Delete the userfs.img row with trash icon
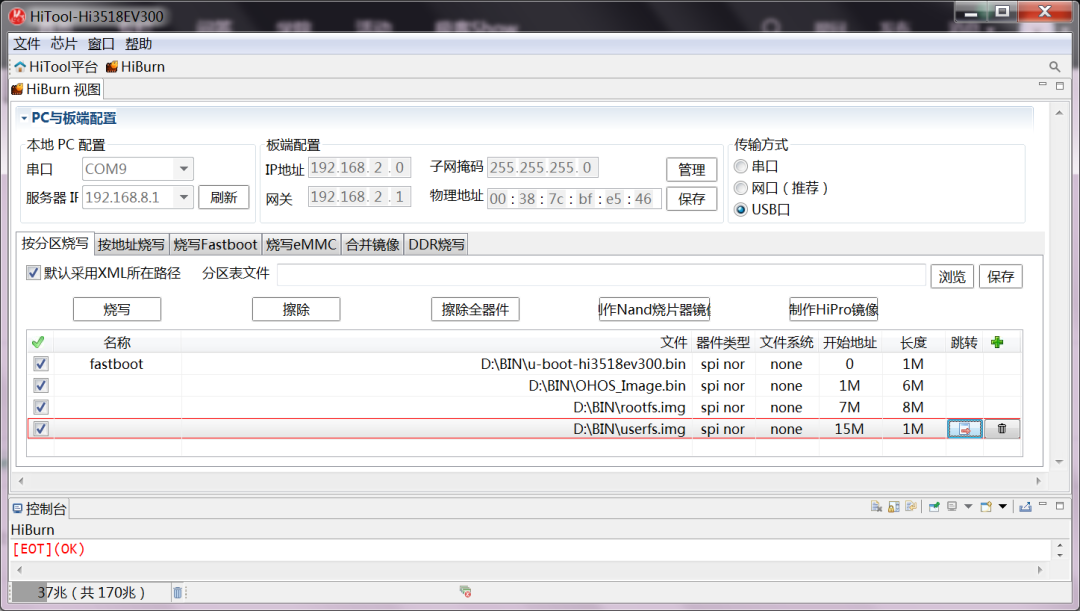 (1001, 428)
